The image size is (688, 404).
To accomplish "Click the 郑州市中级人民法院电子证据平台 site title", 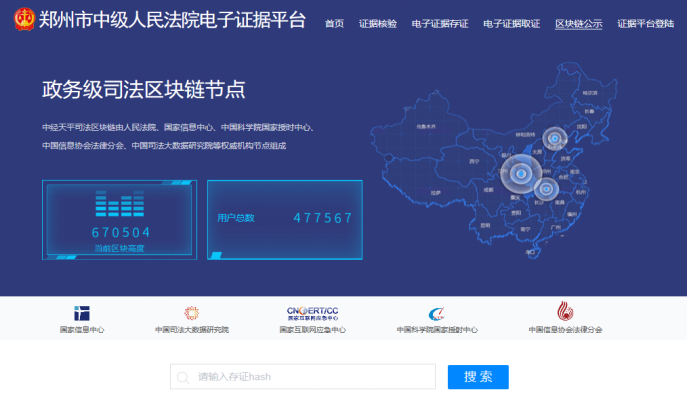I will click(172, 20).
